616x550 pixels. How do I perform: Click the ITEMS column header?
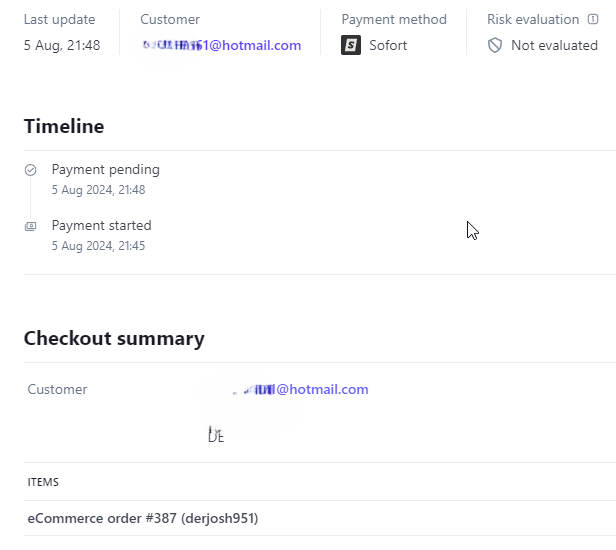[x=43, y=482]
